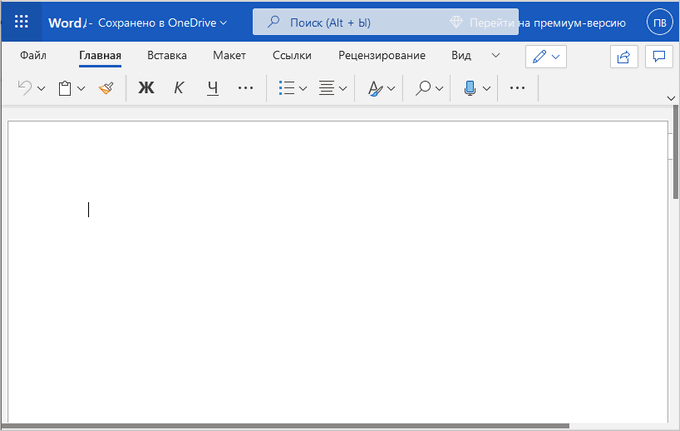
Task: Click the Find magnifier icon
Action: pos(423,88)
